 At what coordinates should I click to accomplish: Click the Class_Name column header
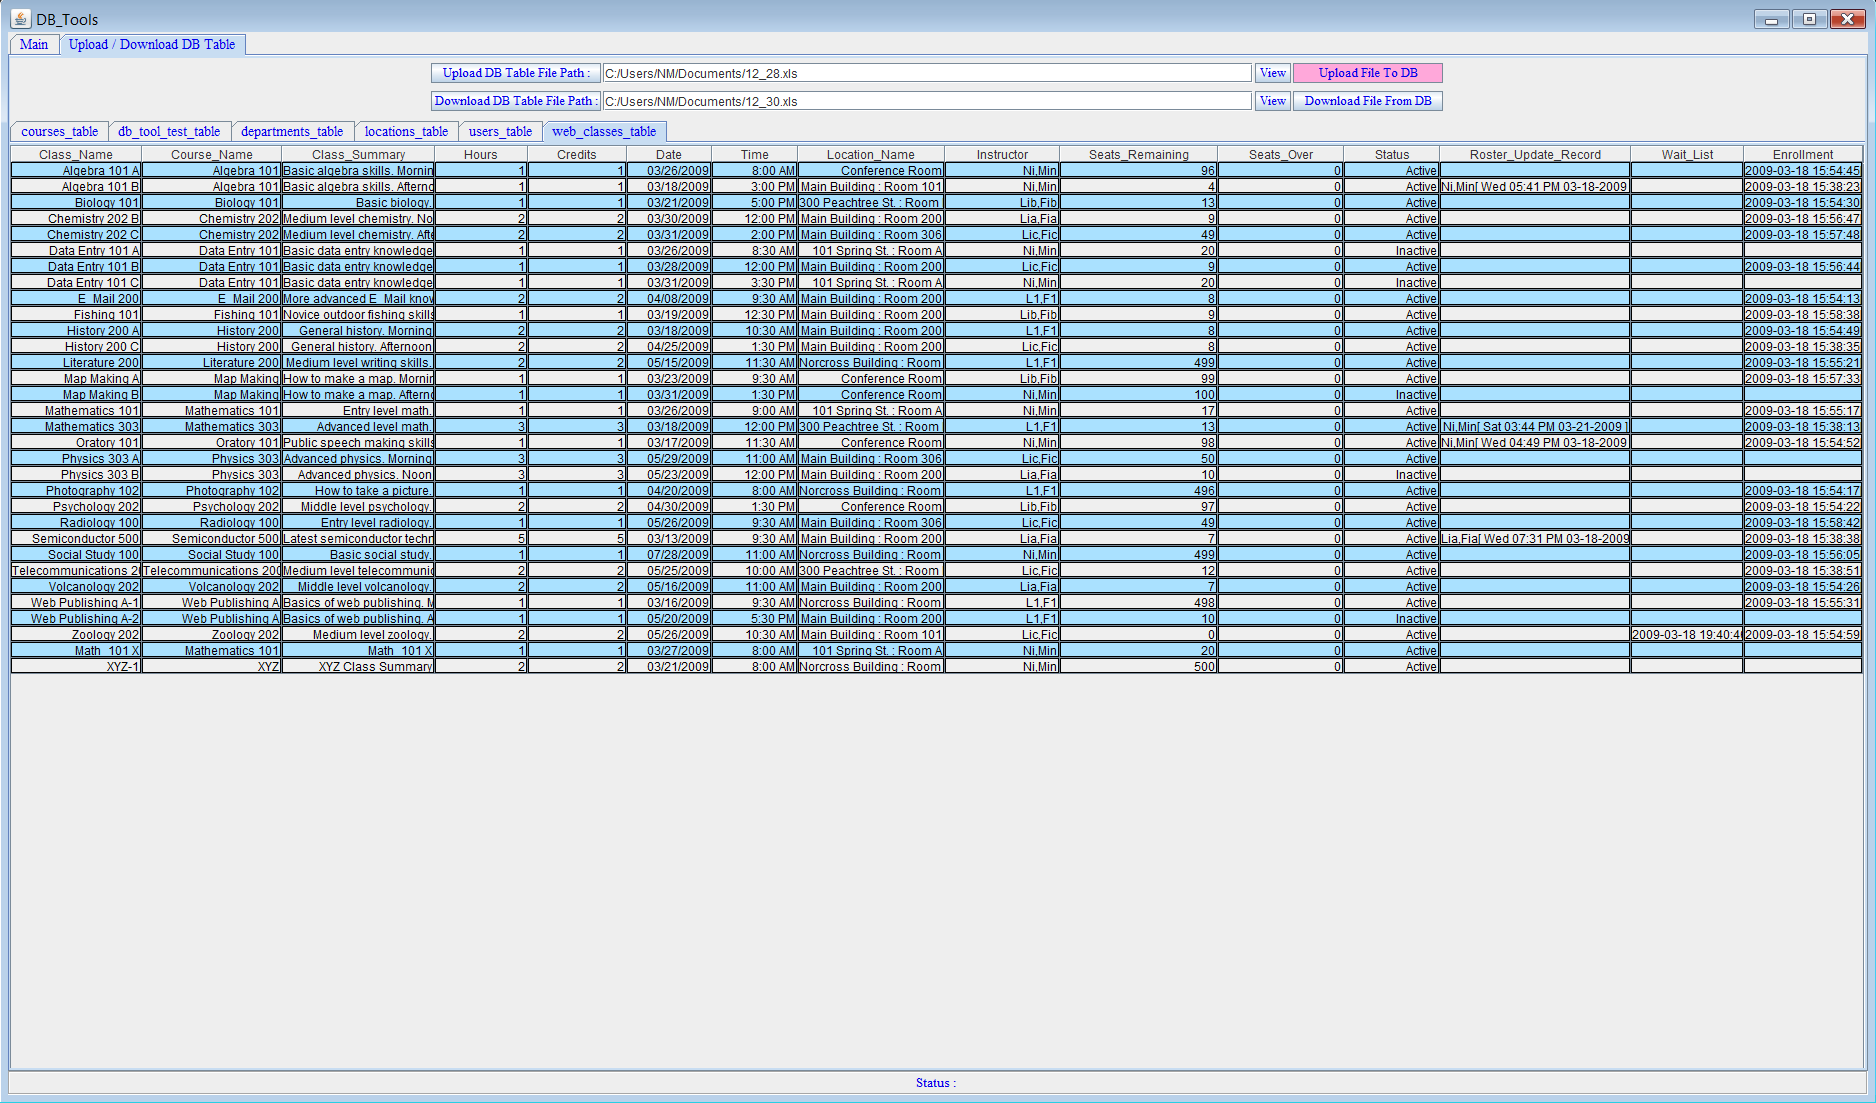[x=76, y=154]
